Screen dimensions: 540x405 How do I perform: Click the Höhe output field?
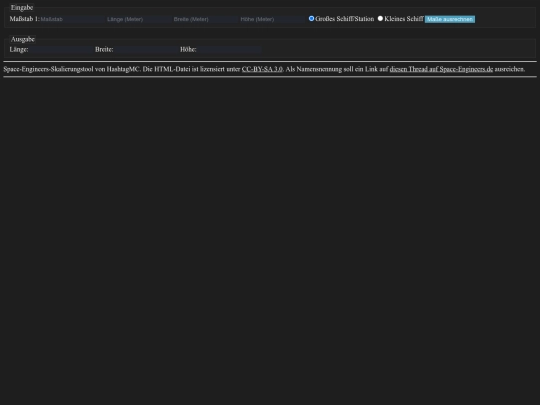(x=229, y=50)
